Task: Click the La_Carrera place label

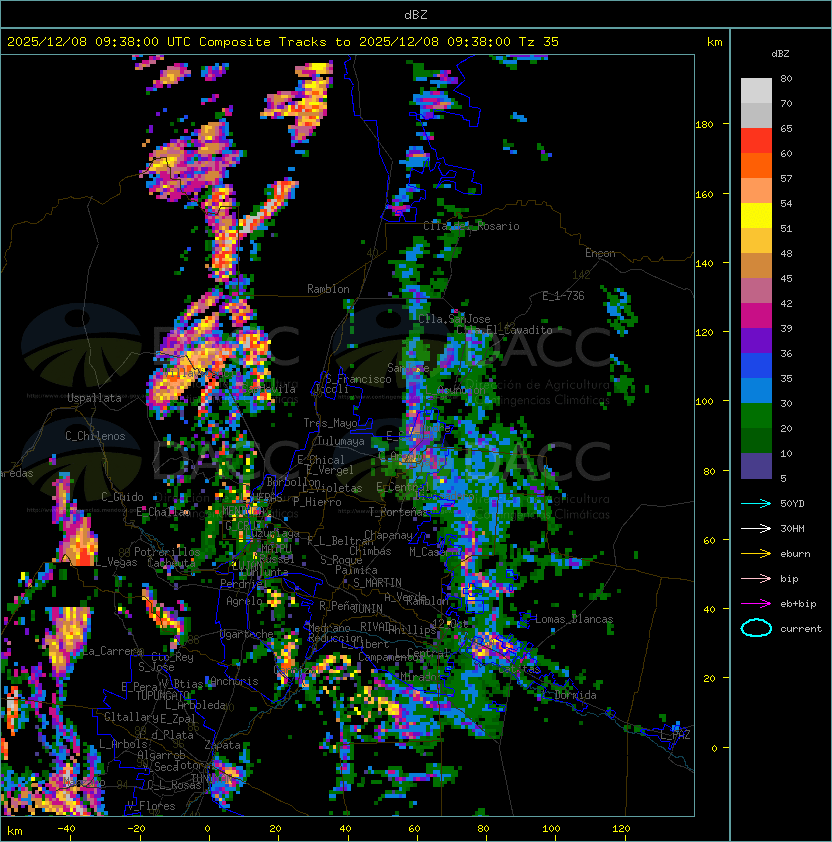Action: click(x=113, y=651)
